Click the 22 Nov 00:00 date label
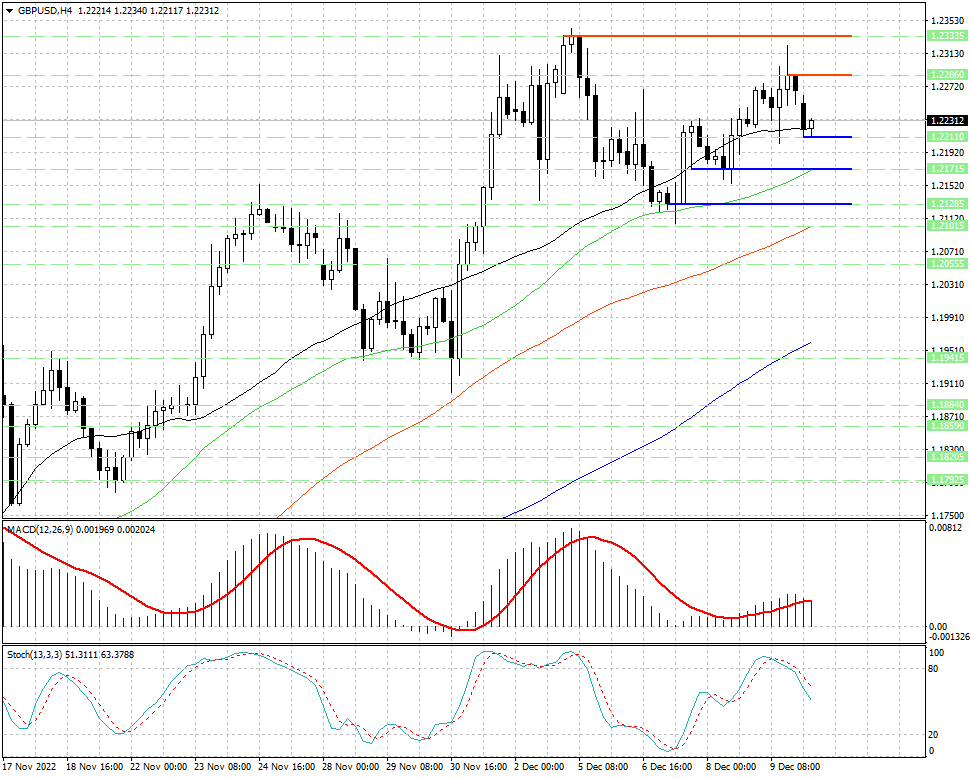This screenshot has height=778, width=971. click(159, 767)
